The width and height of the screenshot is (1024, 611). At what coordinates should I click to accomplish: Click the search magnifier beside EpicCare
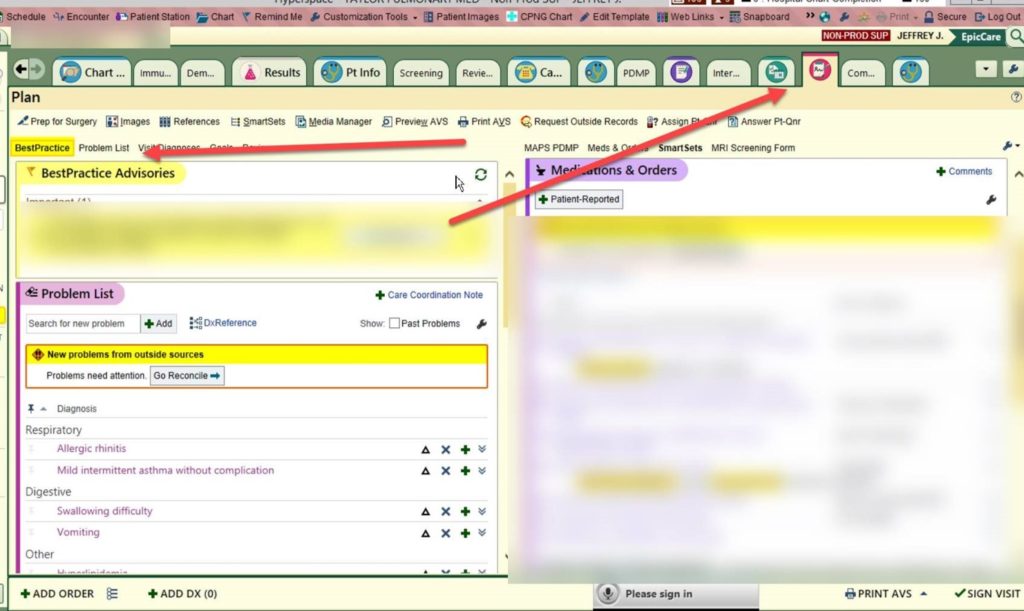(1016, 36)
